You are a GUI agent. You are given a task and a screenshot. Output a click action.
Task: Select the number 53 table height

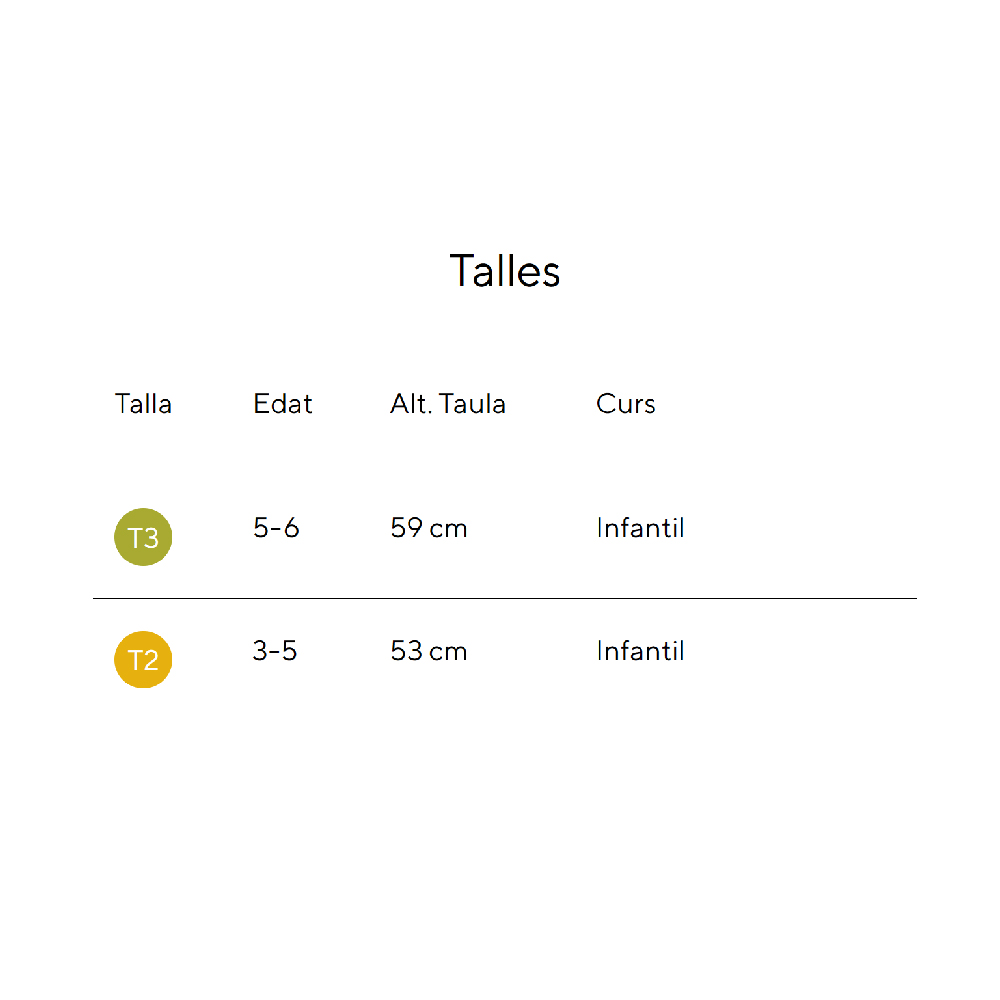coord(406,651)
